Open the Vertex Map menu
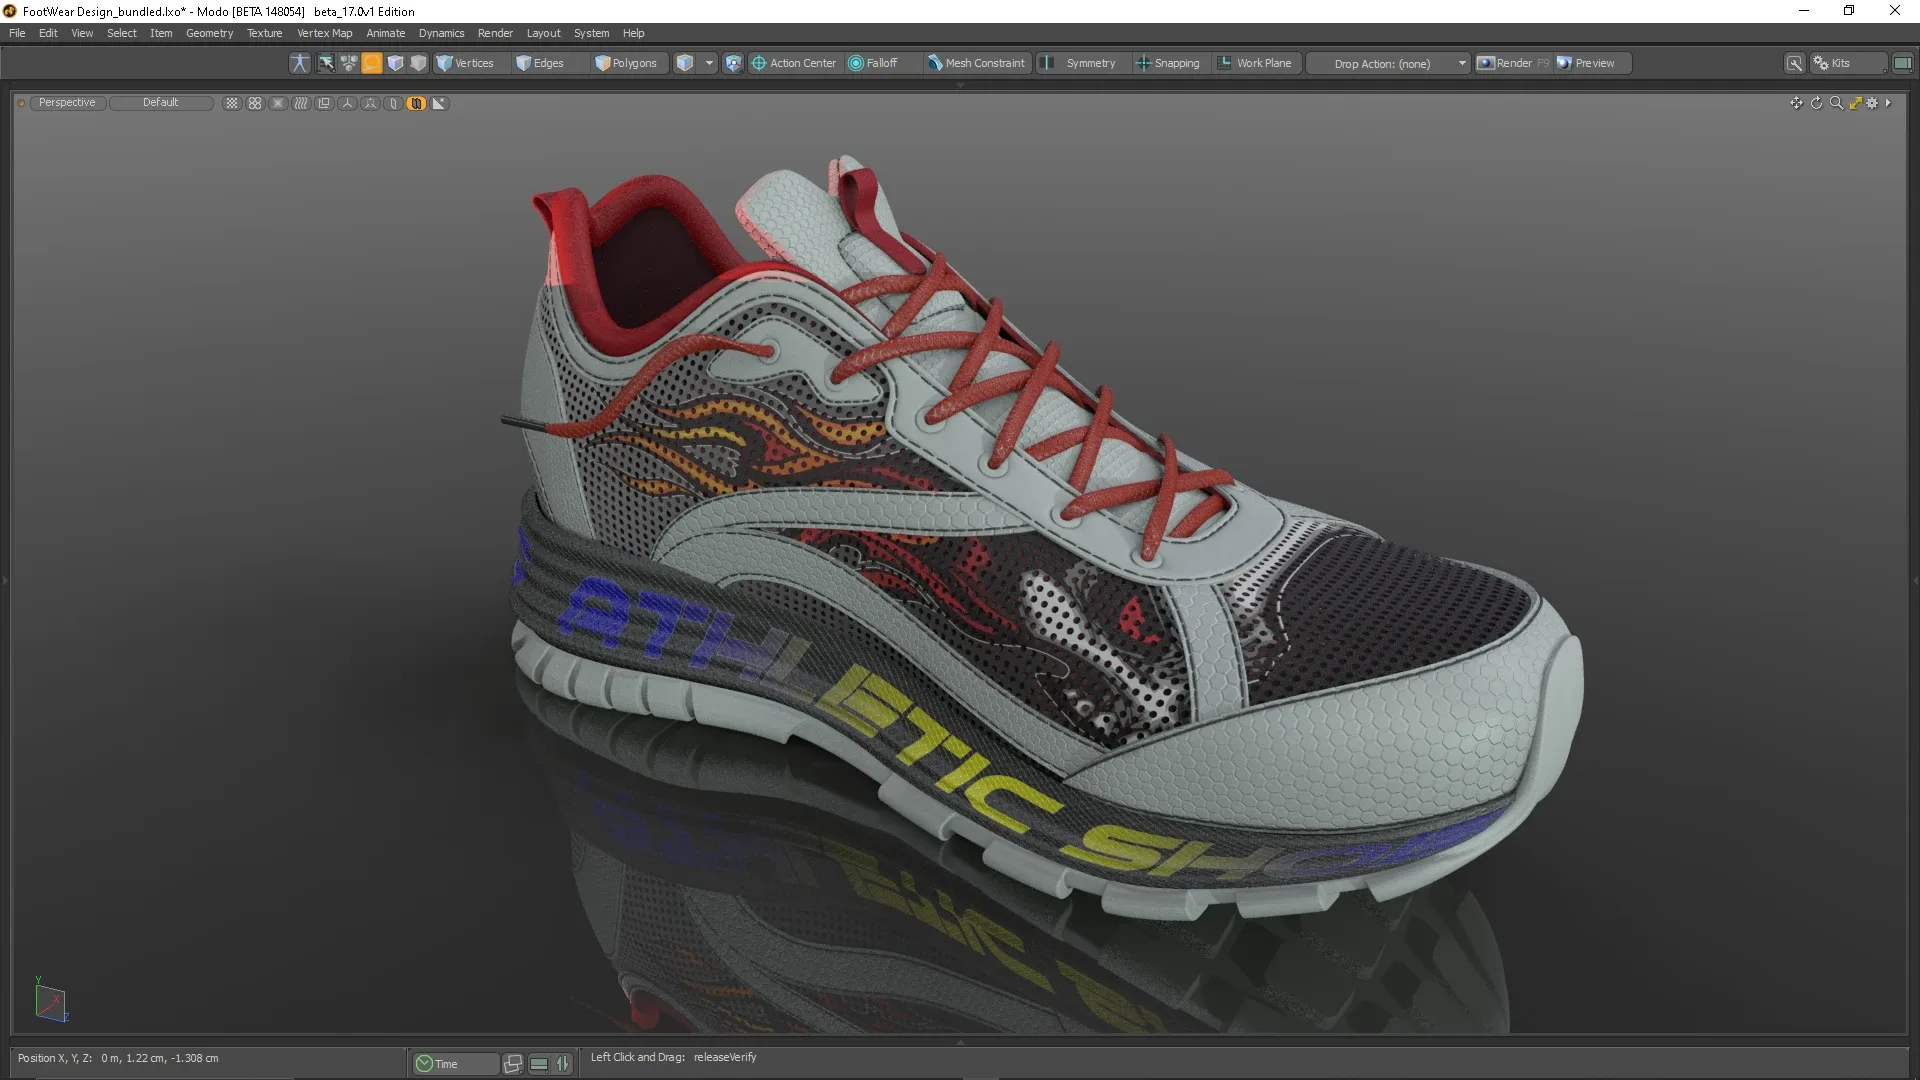 [325, 33]
